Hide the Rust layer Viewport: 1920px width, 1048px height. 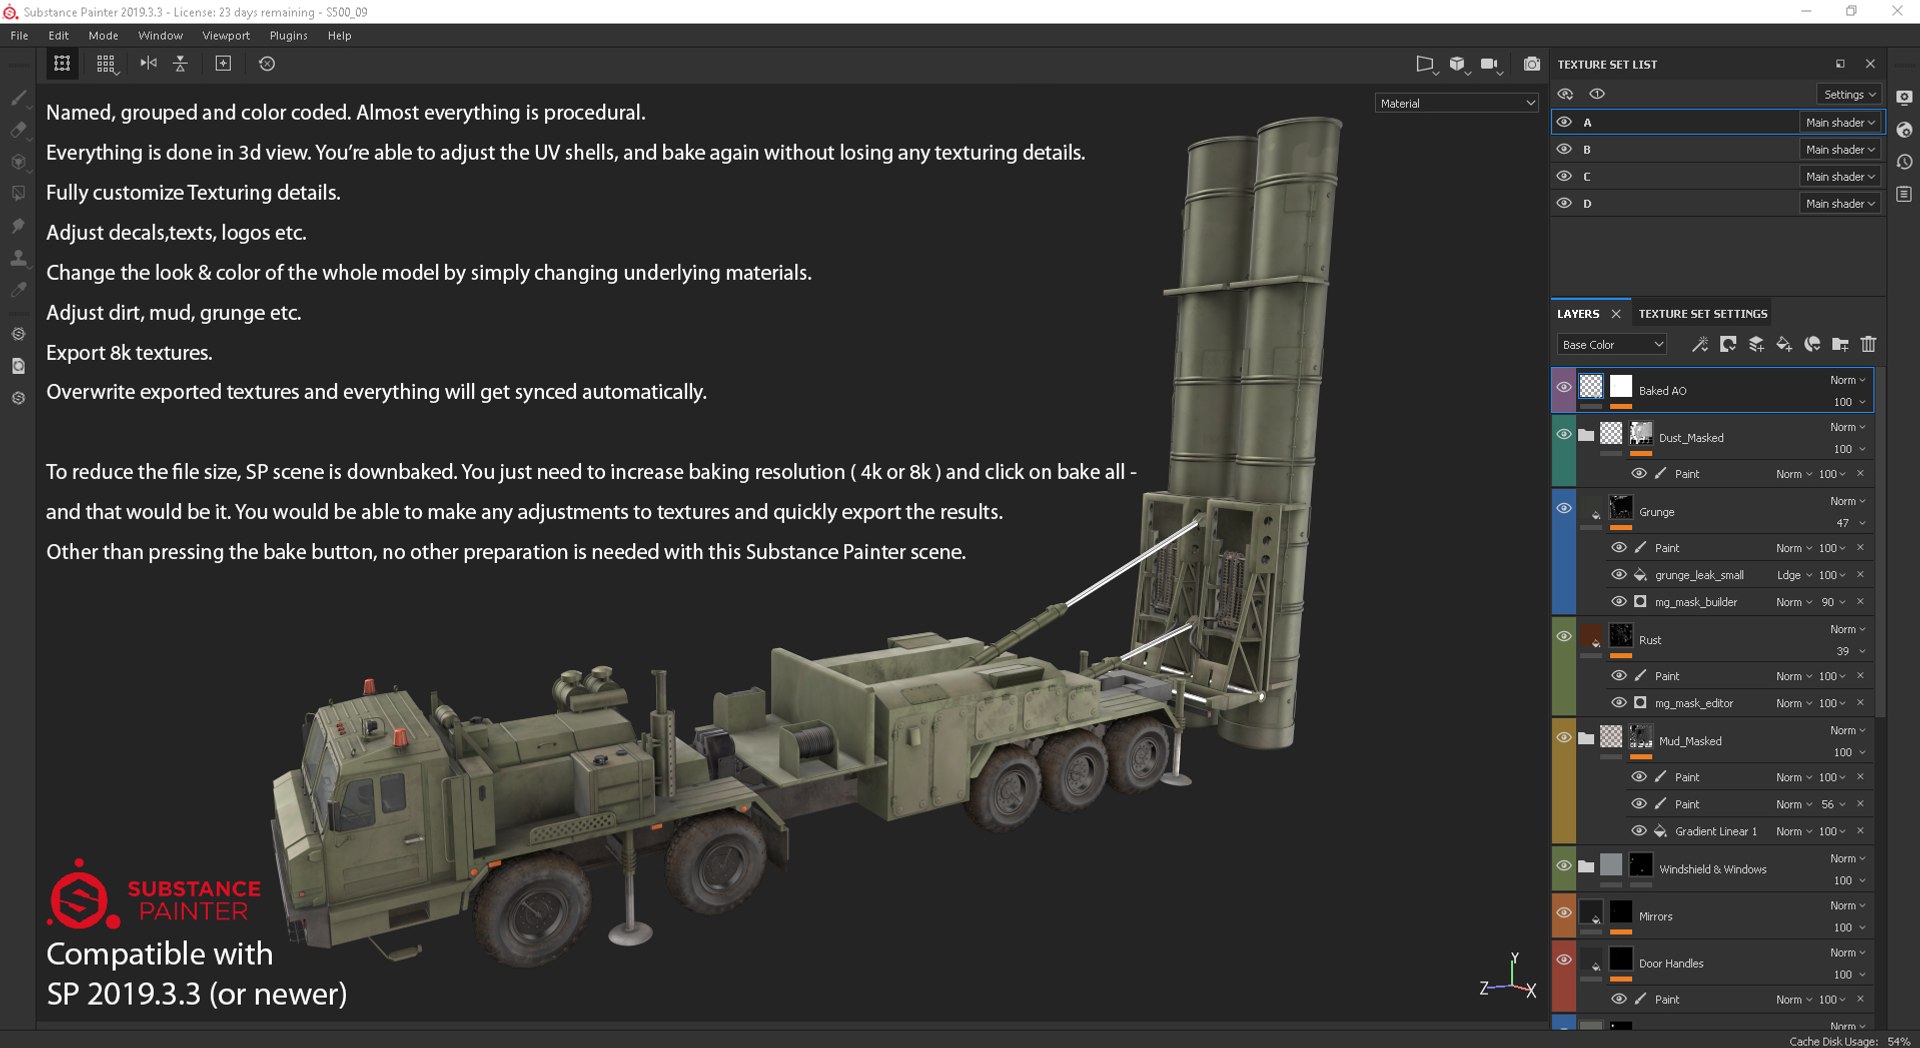pyautogui.click(x=1563, y=636)
